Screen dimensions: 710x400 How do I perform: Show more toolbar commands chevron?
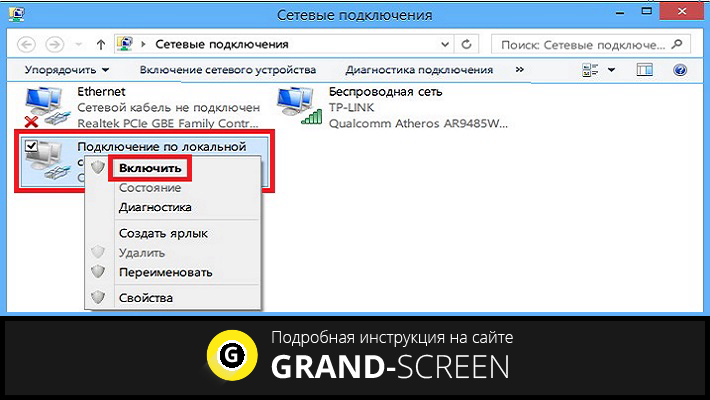(519, 70)
